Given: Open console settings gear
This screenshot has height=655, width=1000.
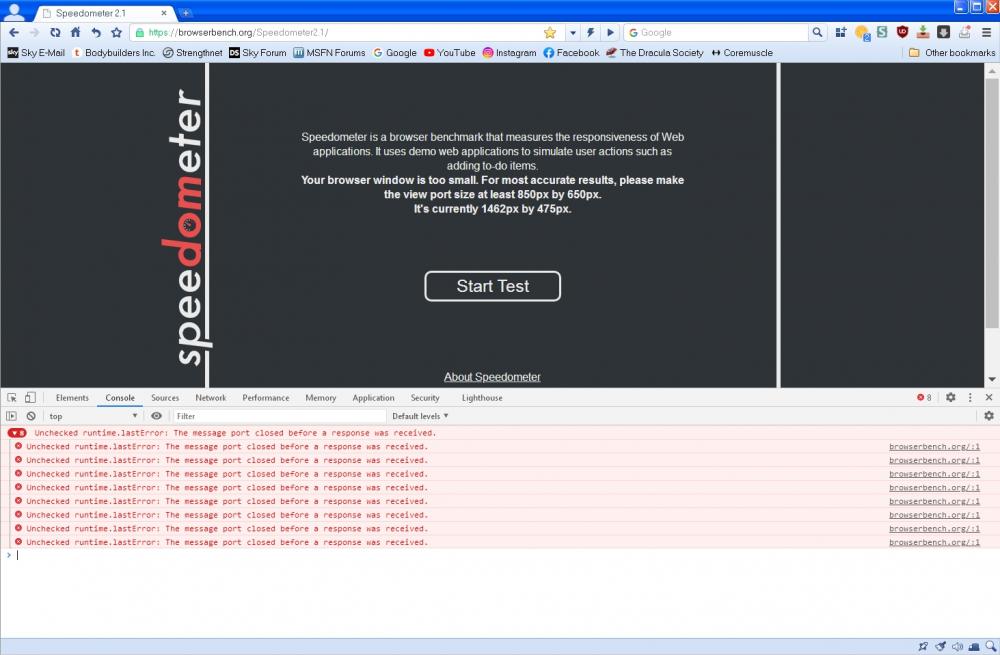Looking at the screenshot, I should [989, 416].
